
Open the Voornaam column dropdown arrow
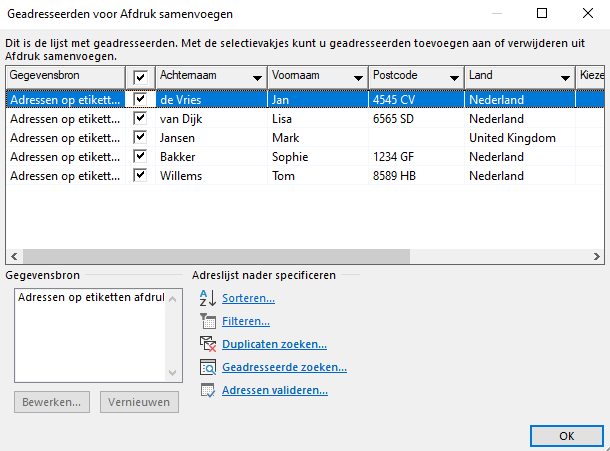coord(357,78)
